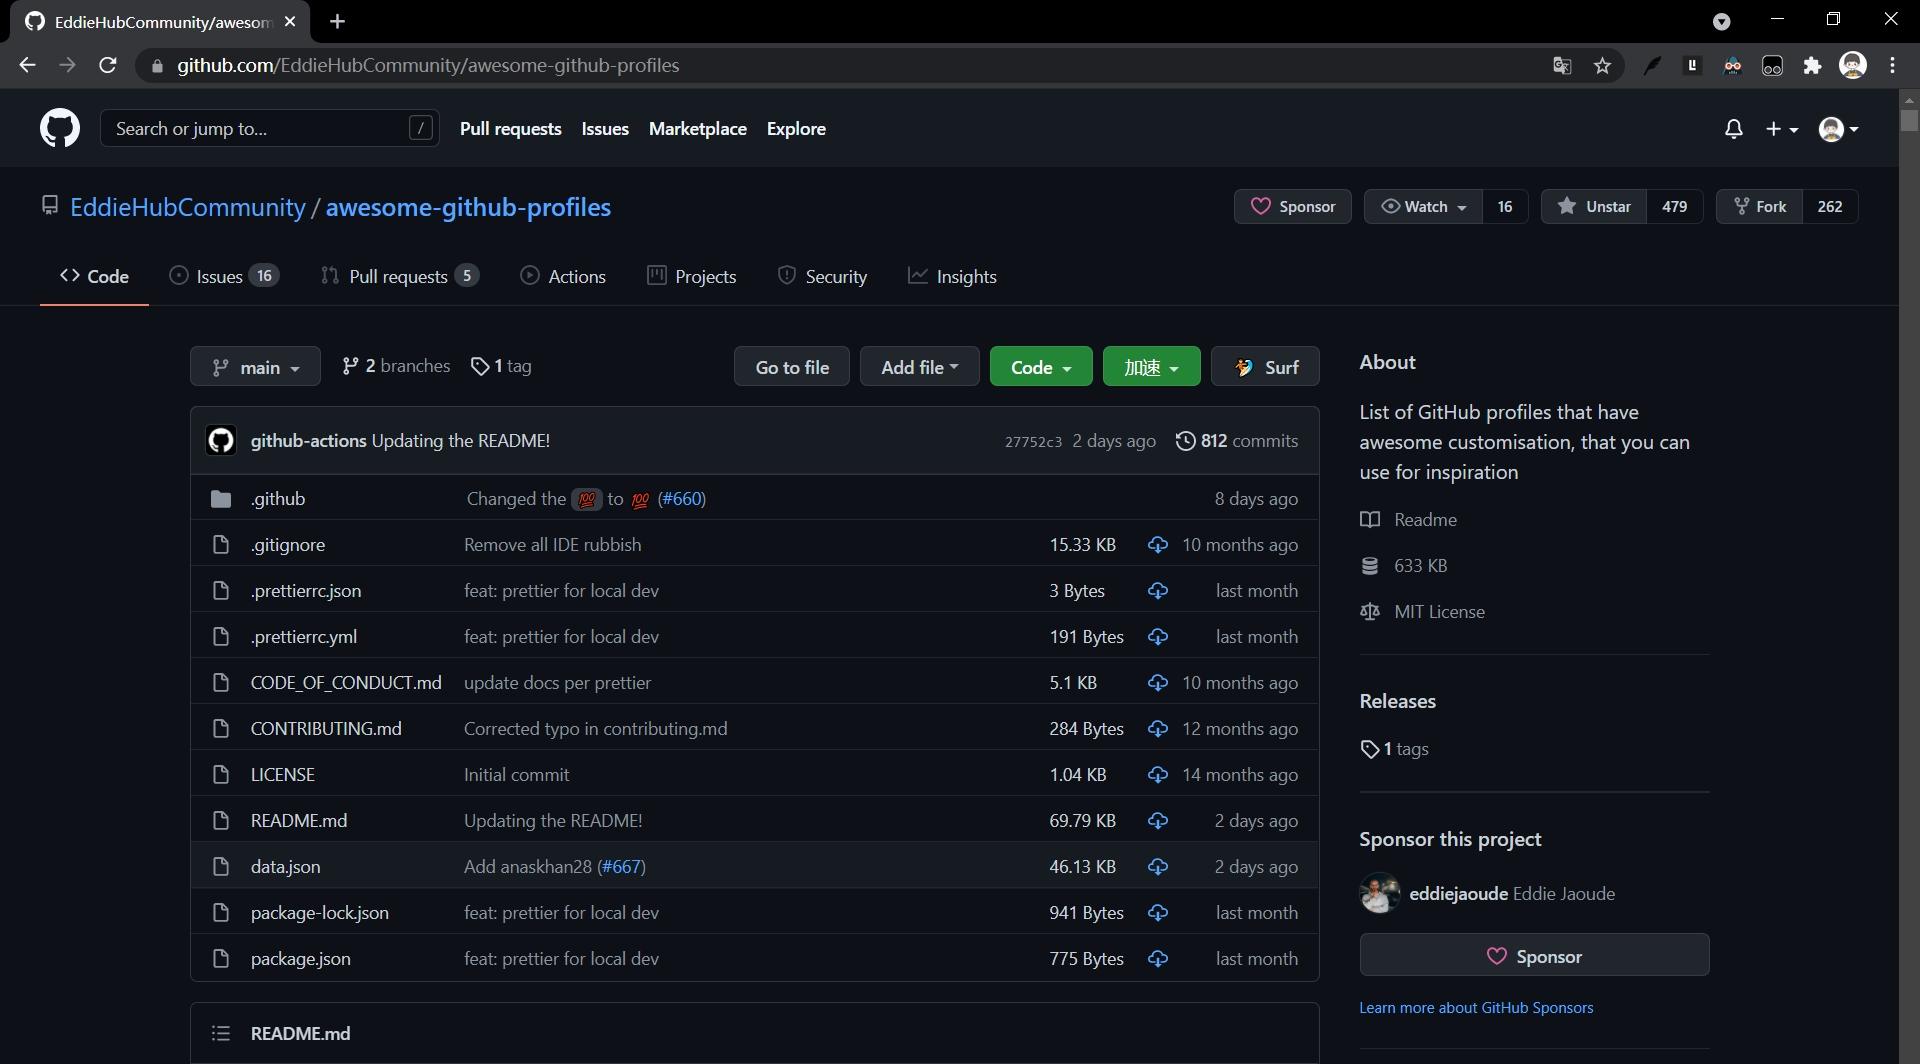Unstar the repository
The image size is (1920, 1064).
[x=1594, y=206]
